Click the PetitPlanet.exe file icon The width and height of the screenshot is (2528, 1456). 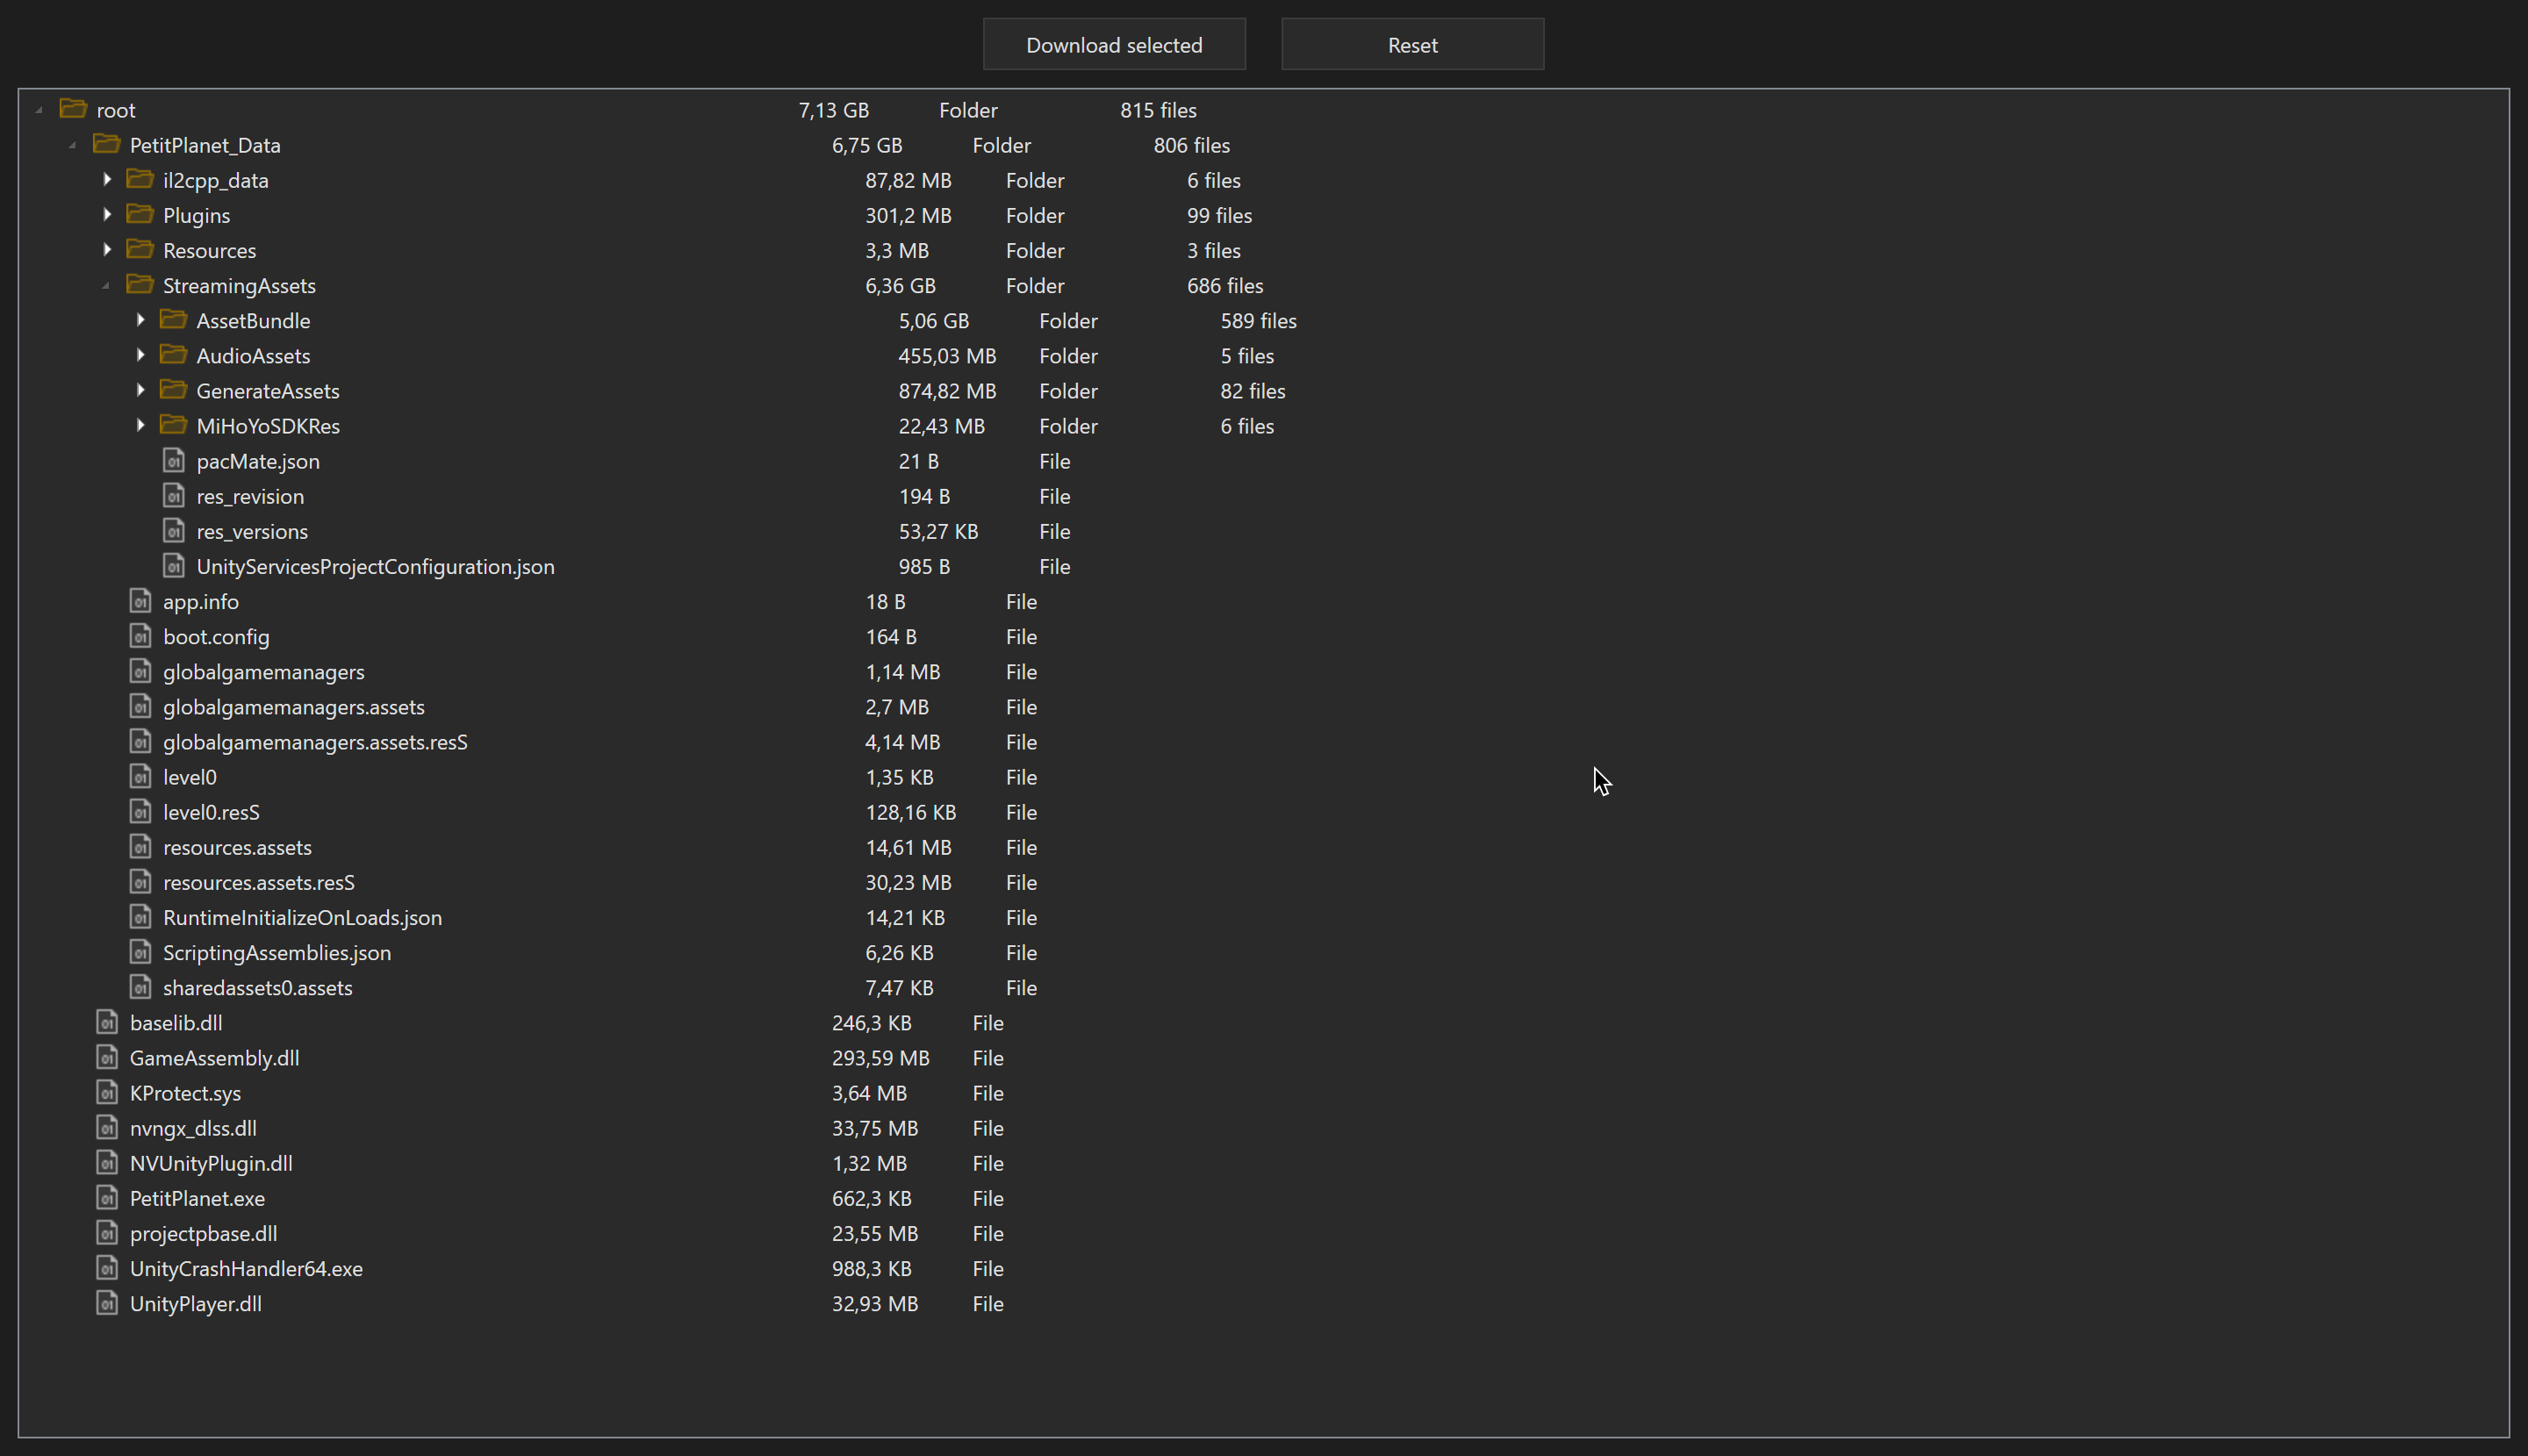pos(107,1197)
